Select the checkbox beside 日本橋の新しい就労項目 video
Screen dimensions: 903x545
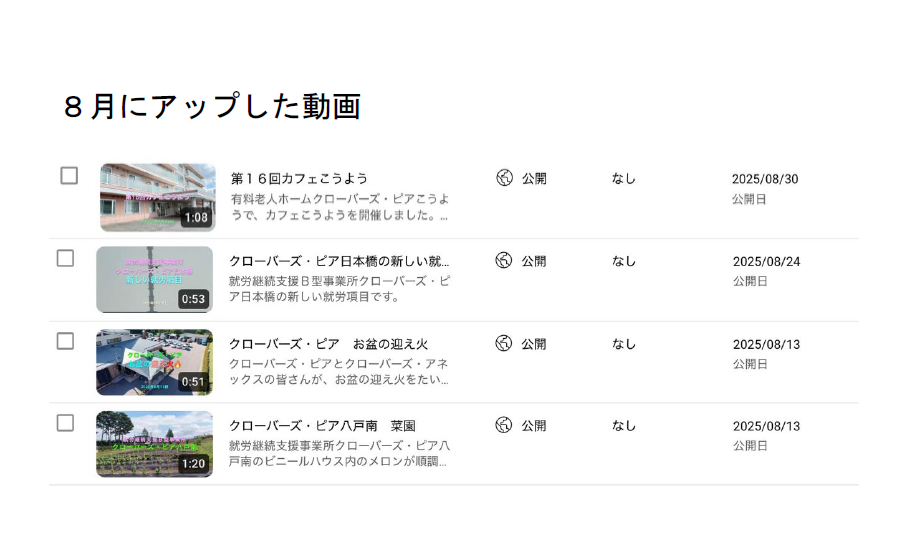[65, 258]
